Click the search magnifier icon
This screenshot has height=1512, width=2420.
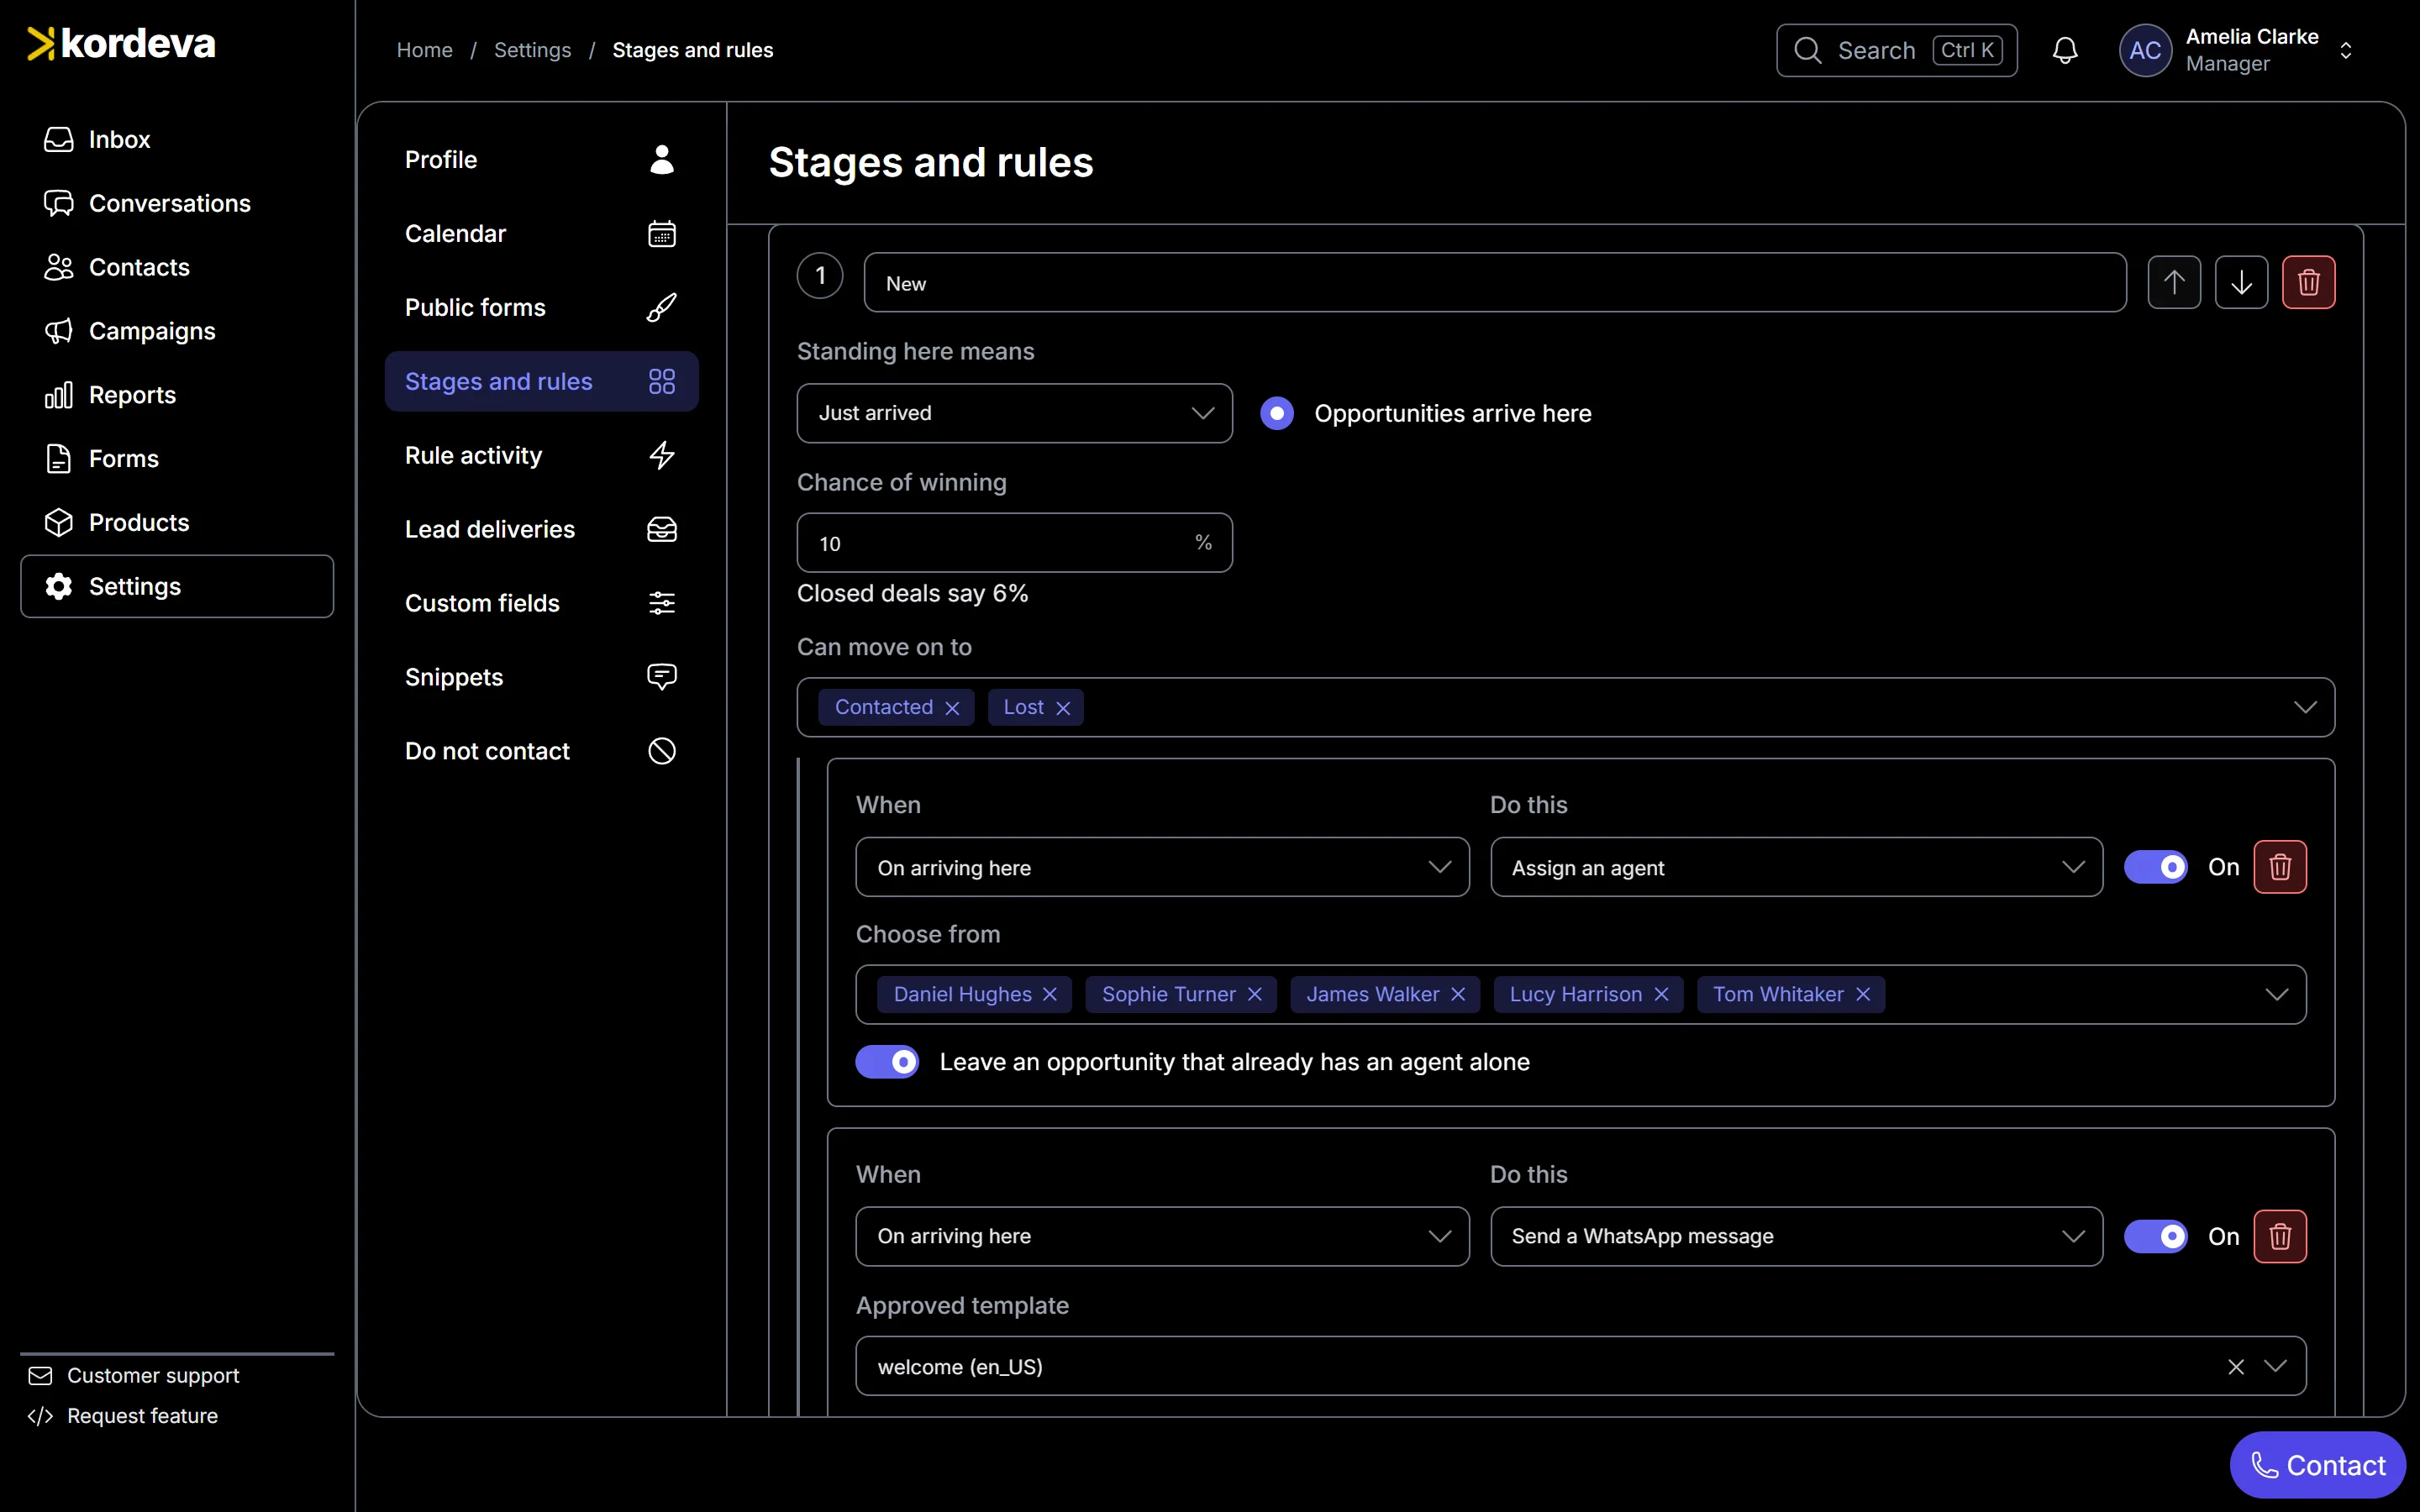click(x=1808, y=50)
